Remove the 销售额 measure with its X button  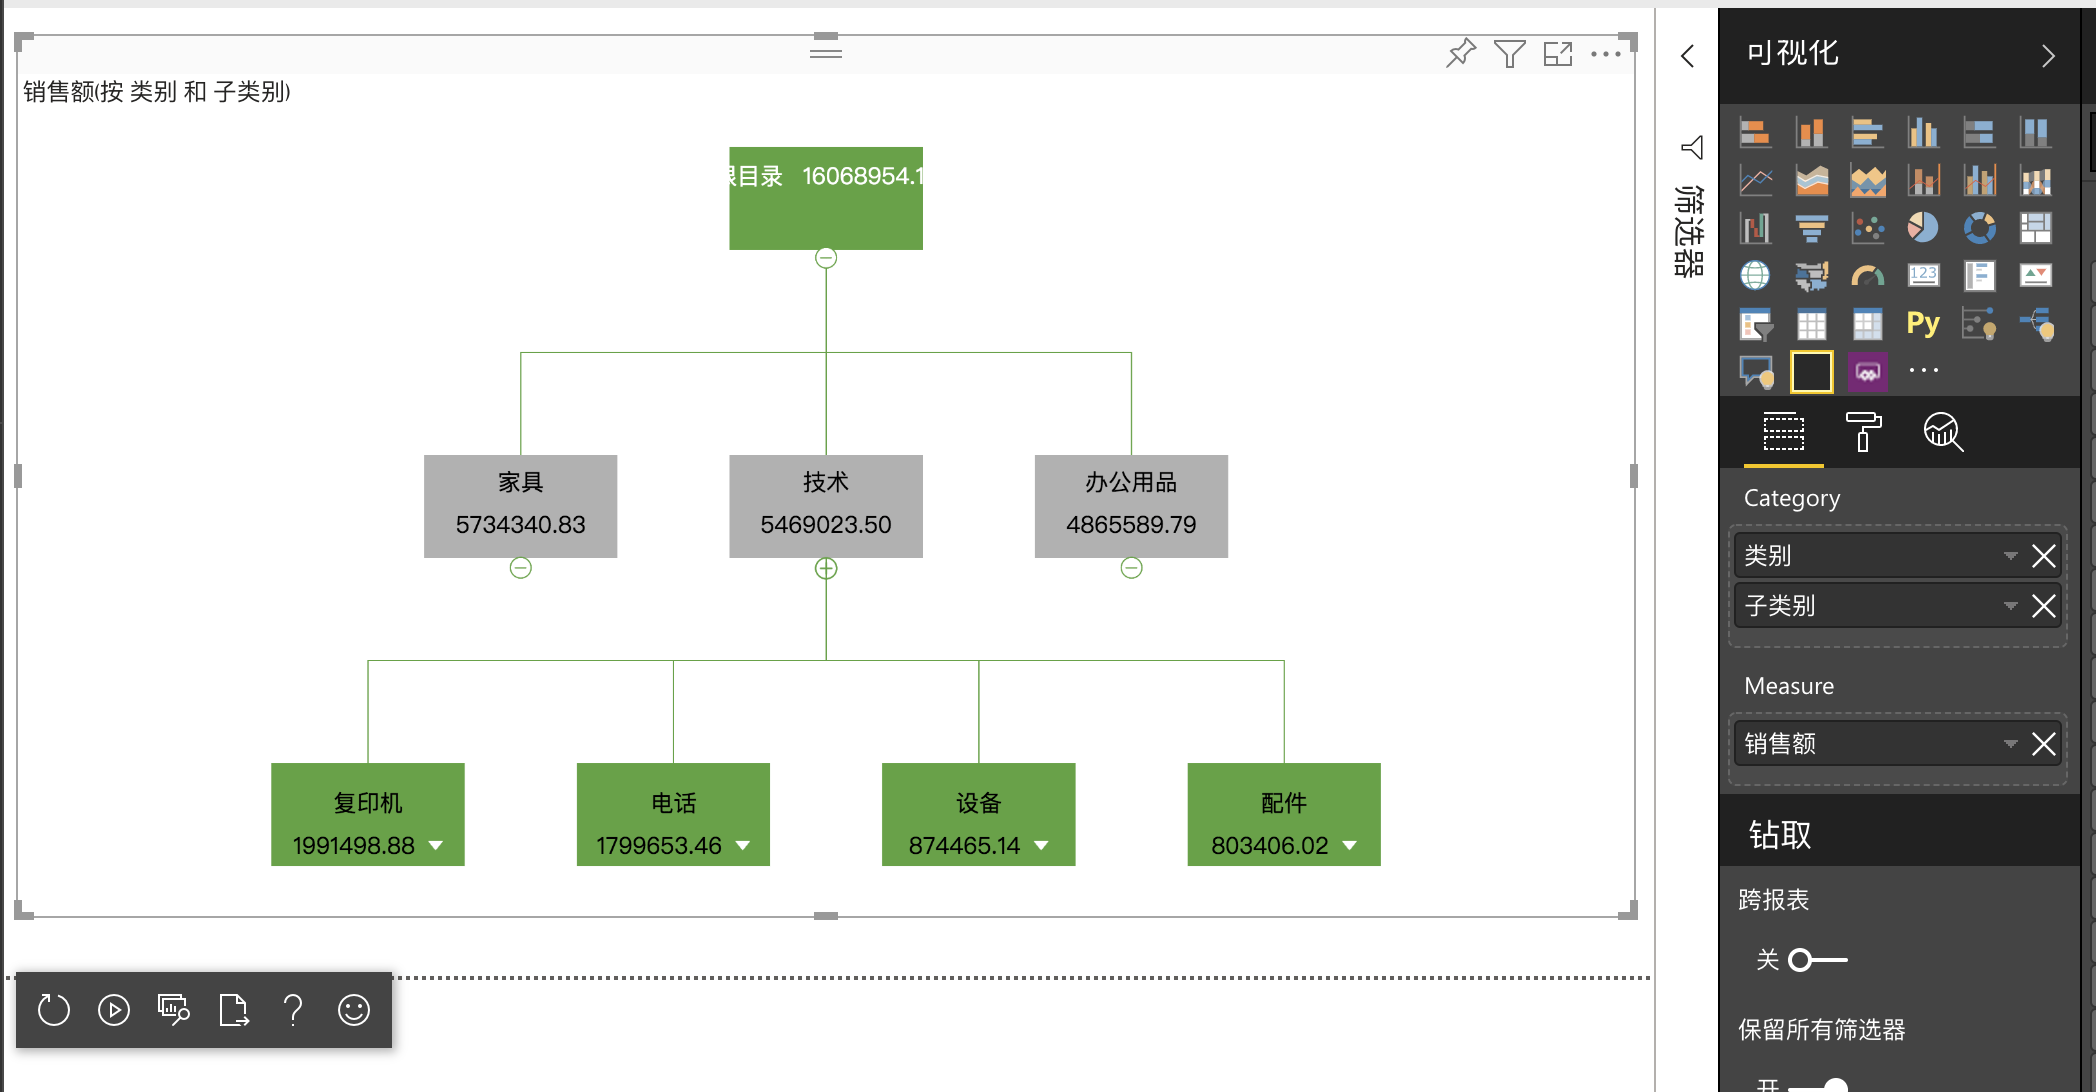(2044, 743)
